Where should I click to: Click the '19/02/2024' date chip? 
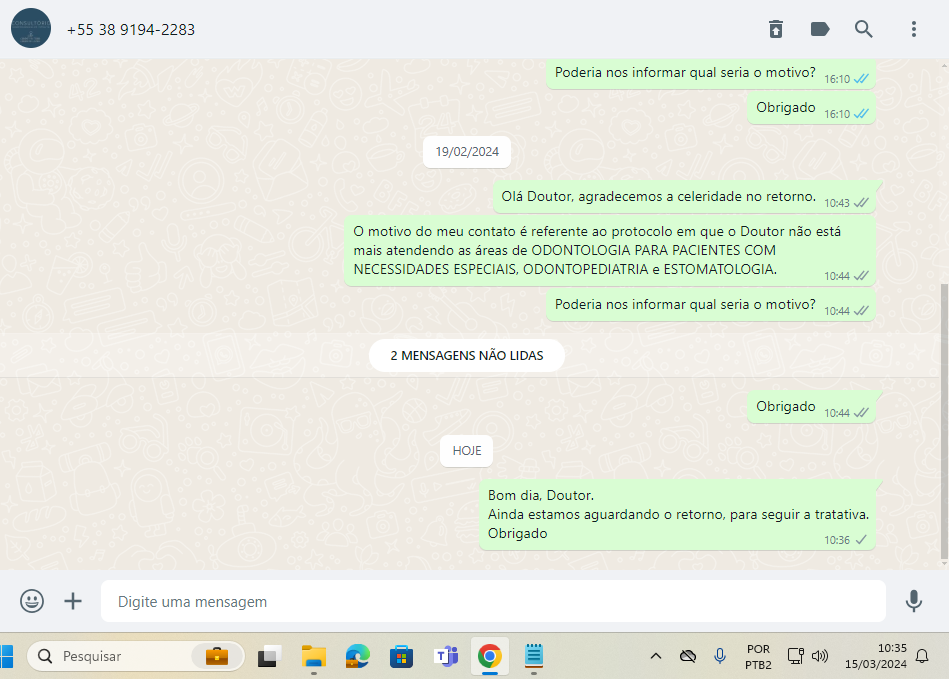(x=467, y=152)
